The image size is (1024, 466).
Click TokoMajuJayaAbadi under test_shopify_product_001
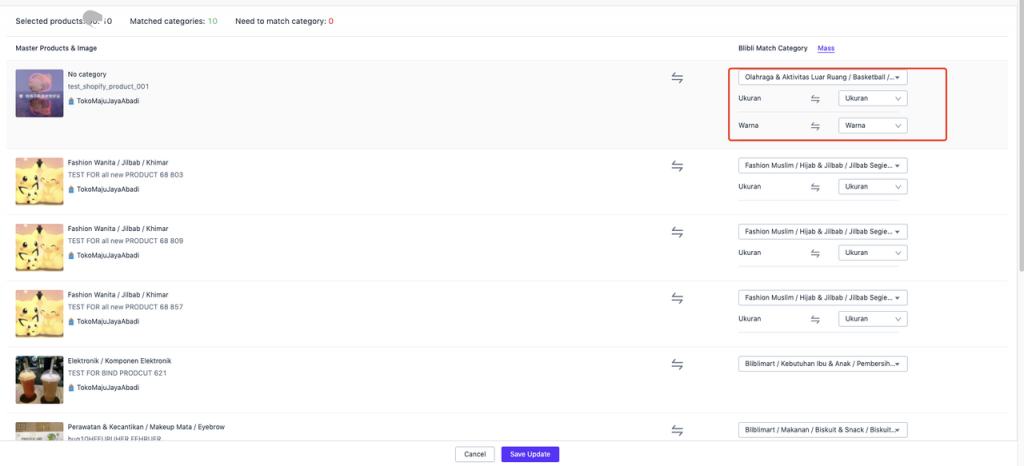pos(108,101)
